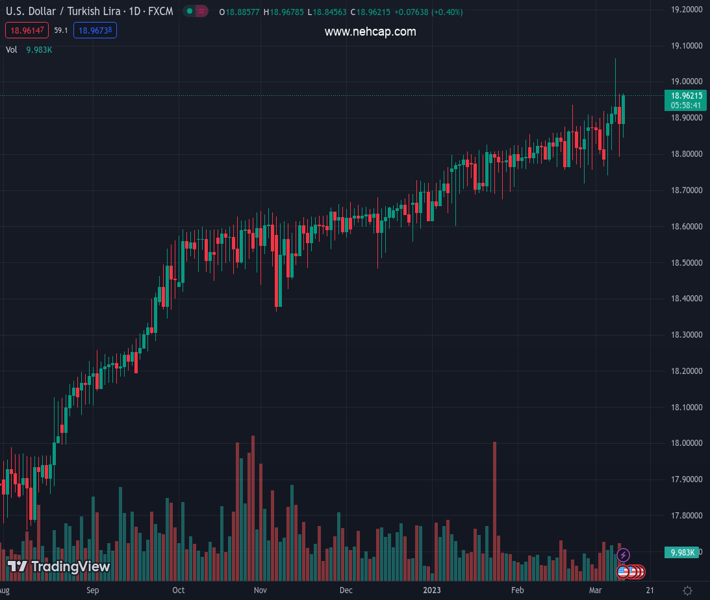Click the 2023 label on time axis
Screen dimensions: 710x600
432,591
